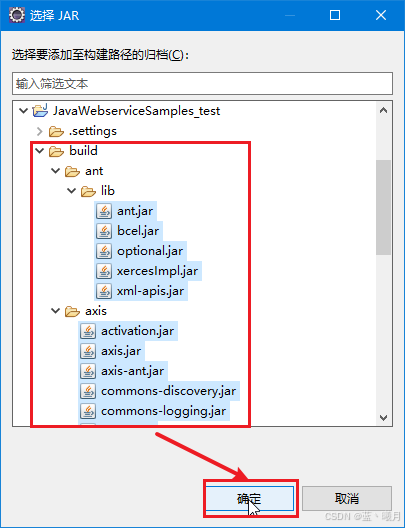Click the jar icon beside activation.jar
Screen dimensions: 405x528
[88, 331]
